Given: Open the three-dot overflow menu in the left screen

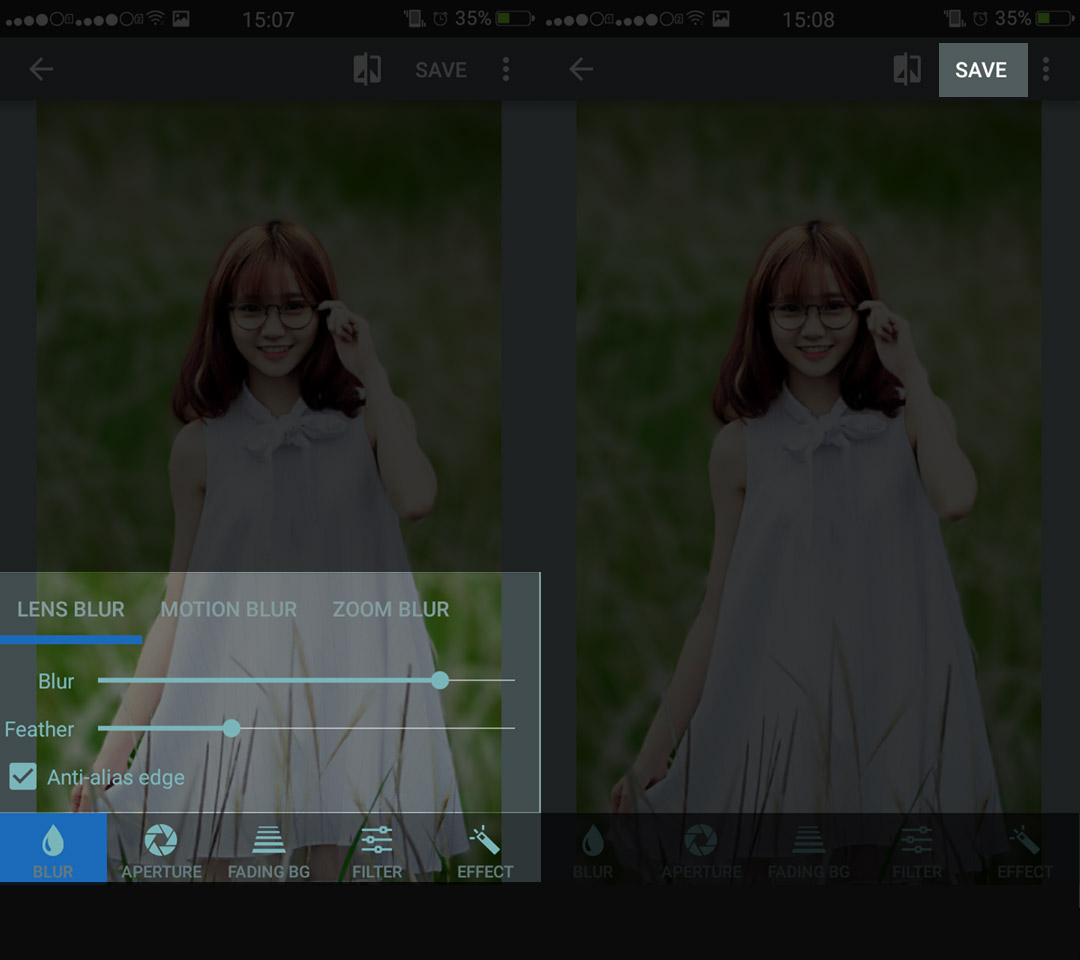Looking at the screenshot, I should tap(506, 69).
